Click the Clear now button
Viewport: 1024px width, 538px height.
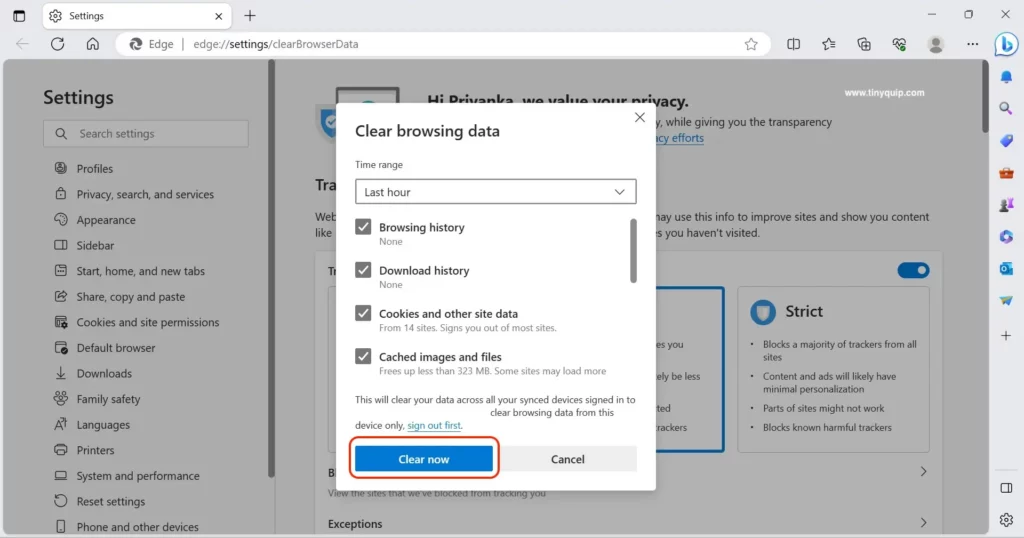click(424, 459)
